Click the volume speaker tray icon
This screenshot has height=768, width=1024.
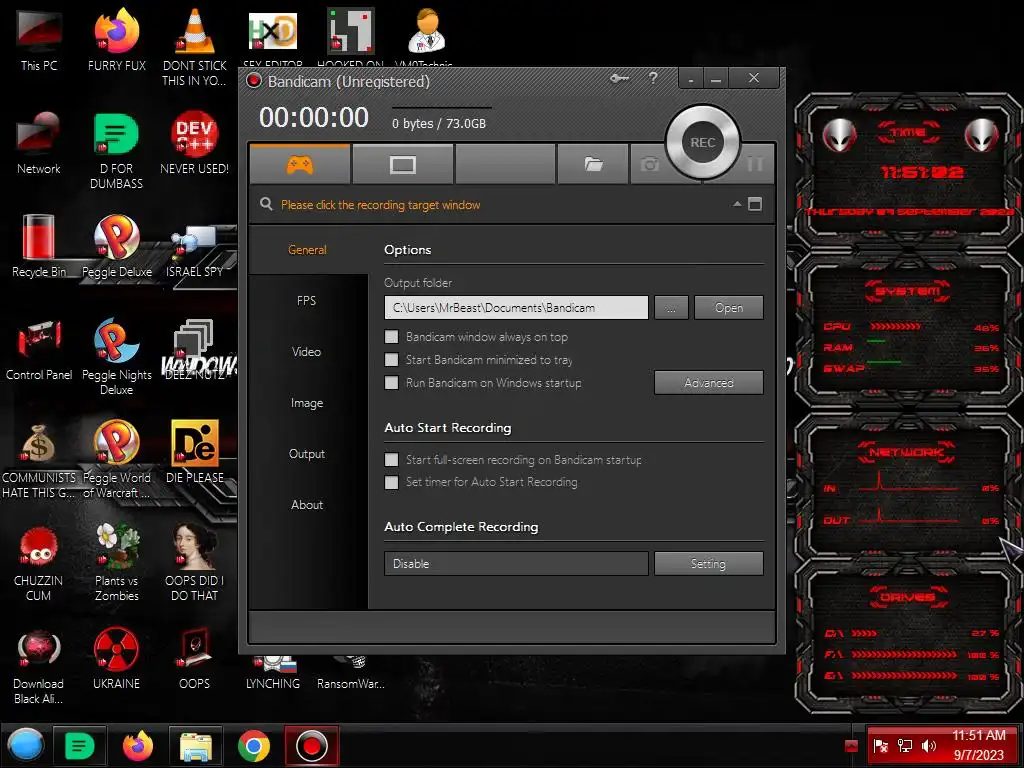[x=928, y=746]
